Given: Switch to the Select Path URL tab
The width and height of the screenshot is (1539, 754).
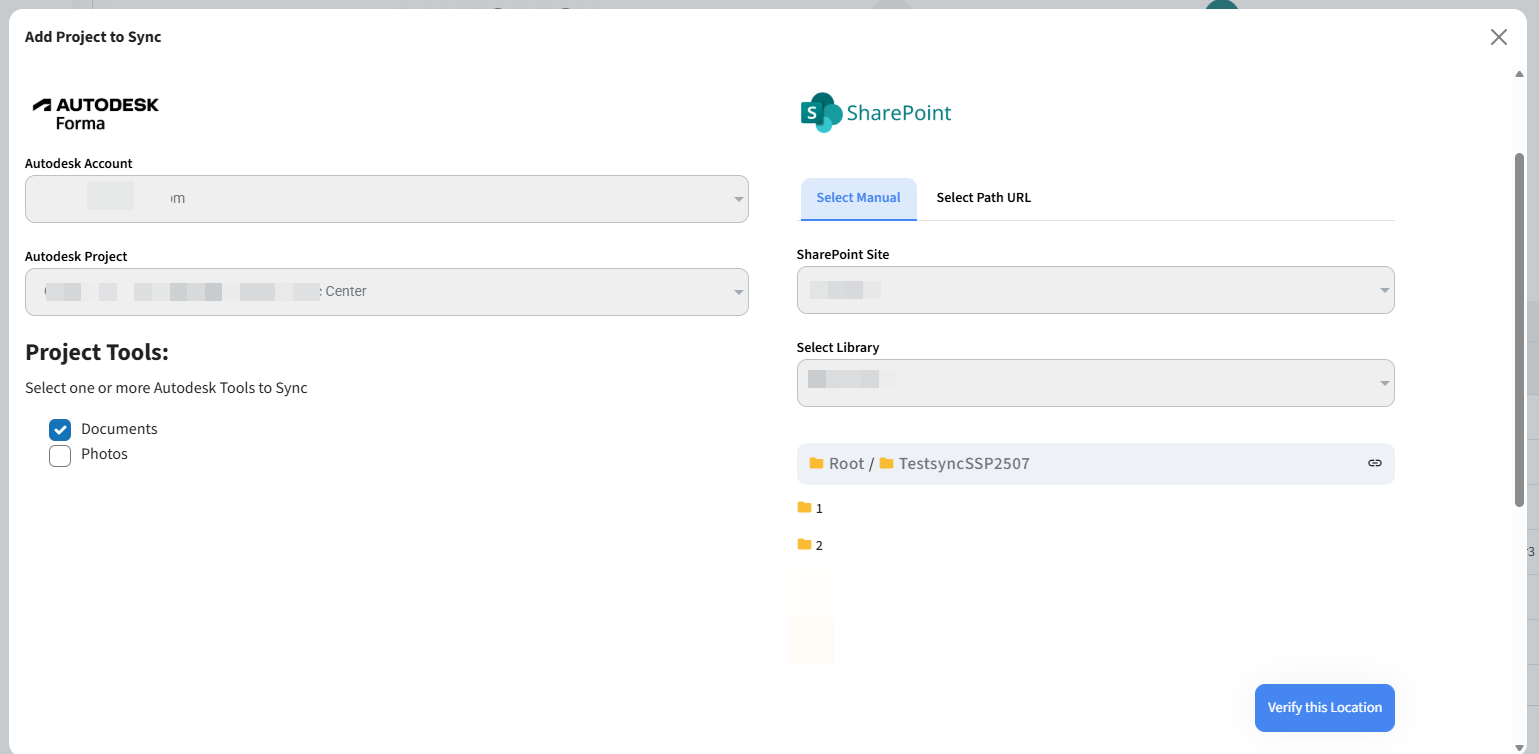Looking at the screenshot, I should (983, 198).
